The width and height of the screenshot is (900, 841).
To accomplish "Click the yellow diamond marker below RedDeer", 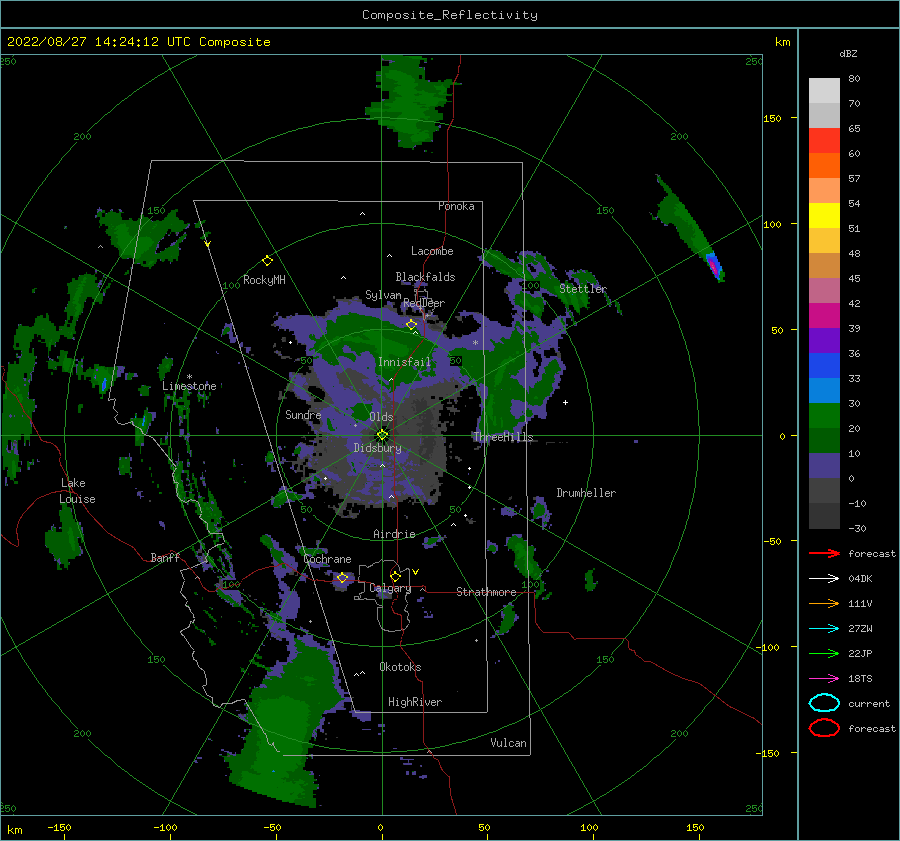I will [x=411, y=325].
